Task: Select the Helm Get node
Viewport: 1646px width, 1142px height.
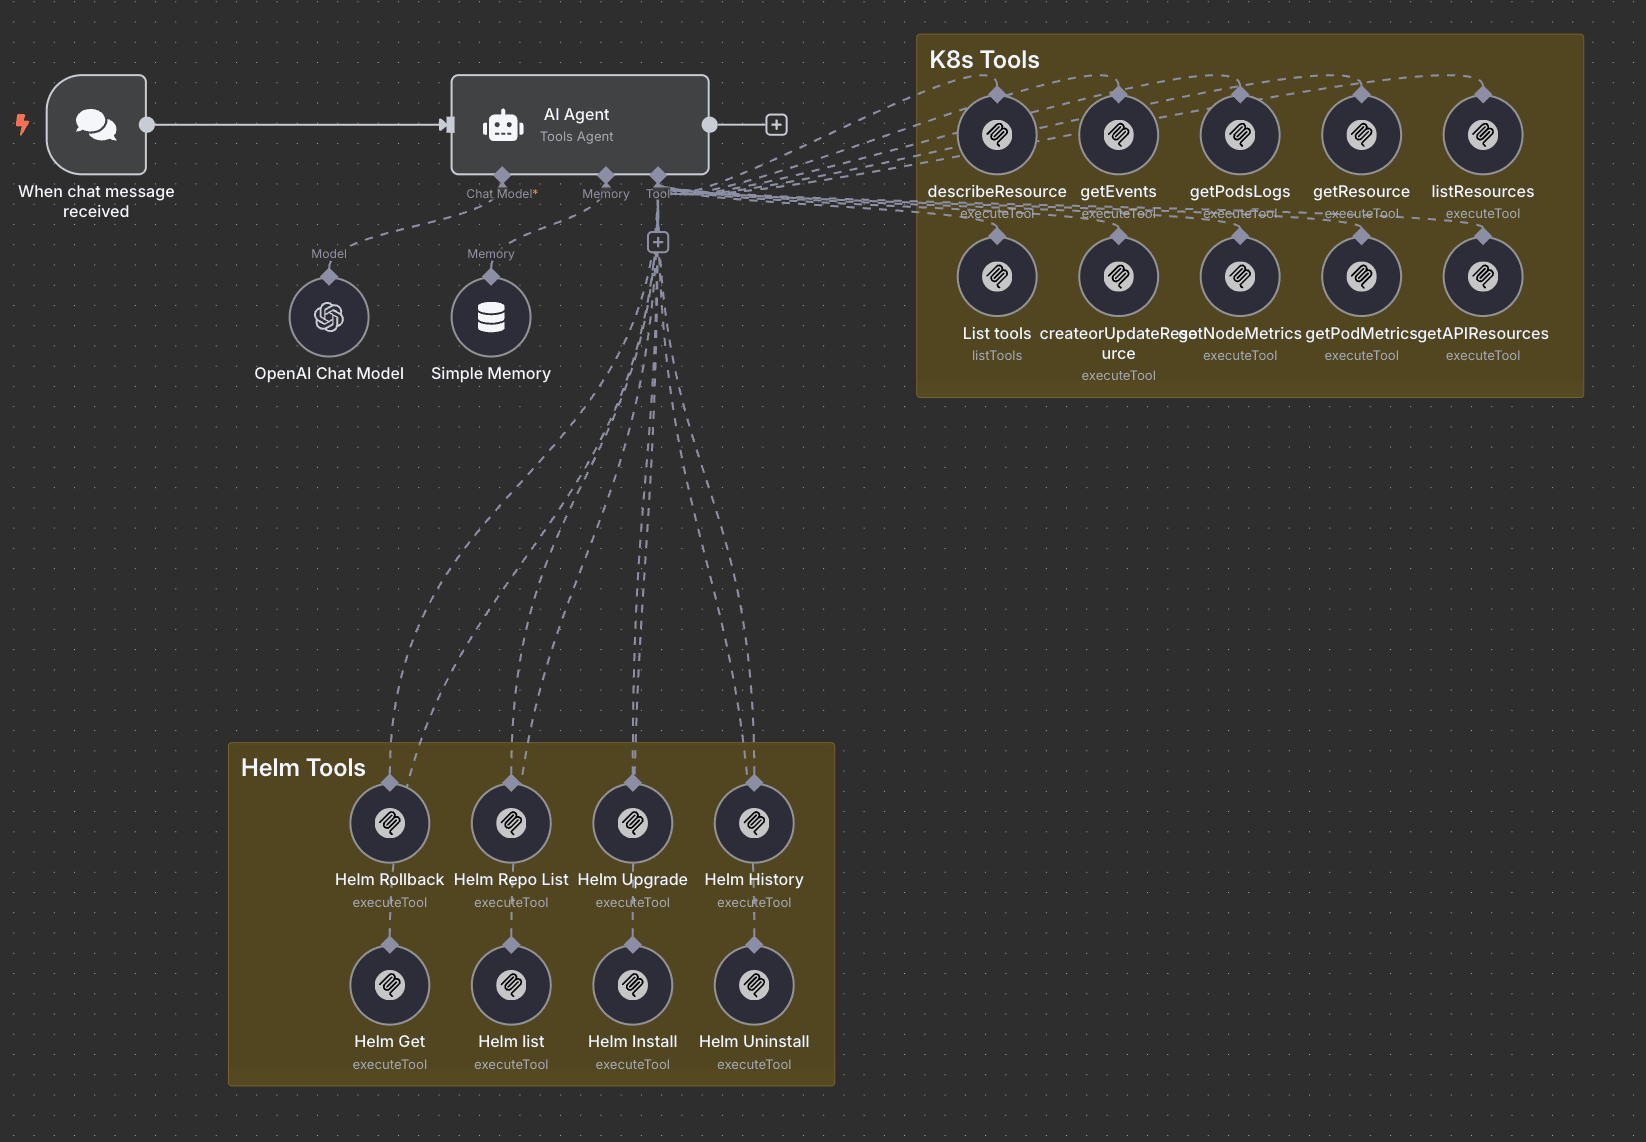Action: (390, 985)
